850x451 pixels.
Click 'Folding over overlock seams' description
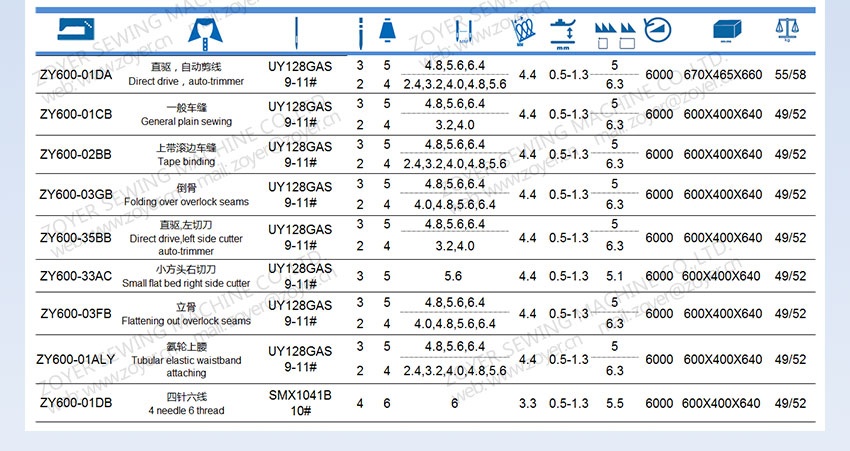pyautogui.click(x=186, y=202)
